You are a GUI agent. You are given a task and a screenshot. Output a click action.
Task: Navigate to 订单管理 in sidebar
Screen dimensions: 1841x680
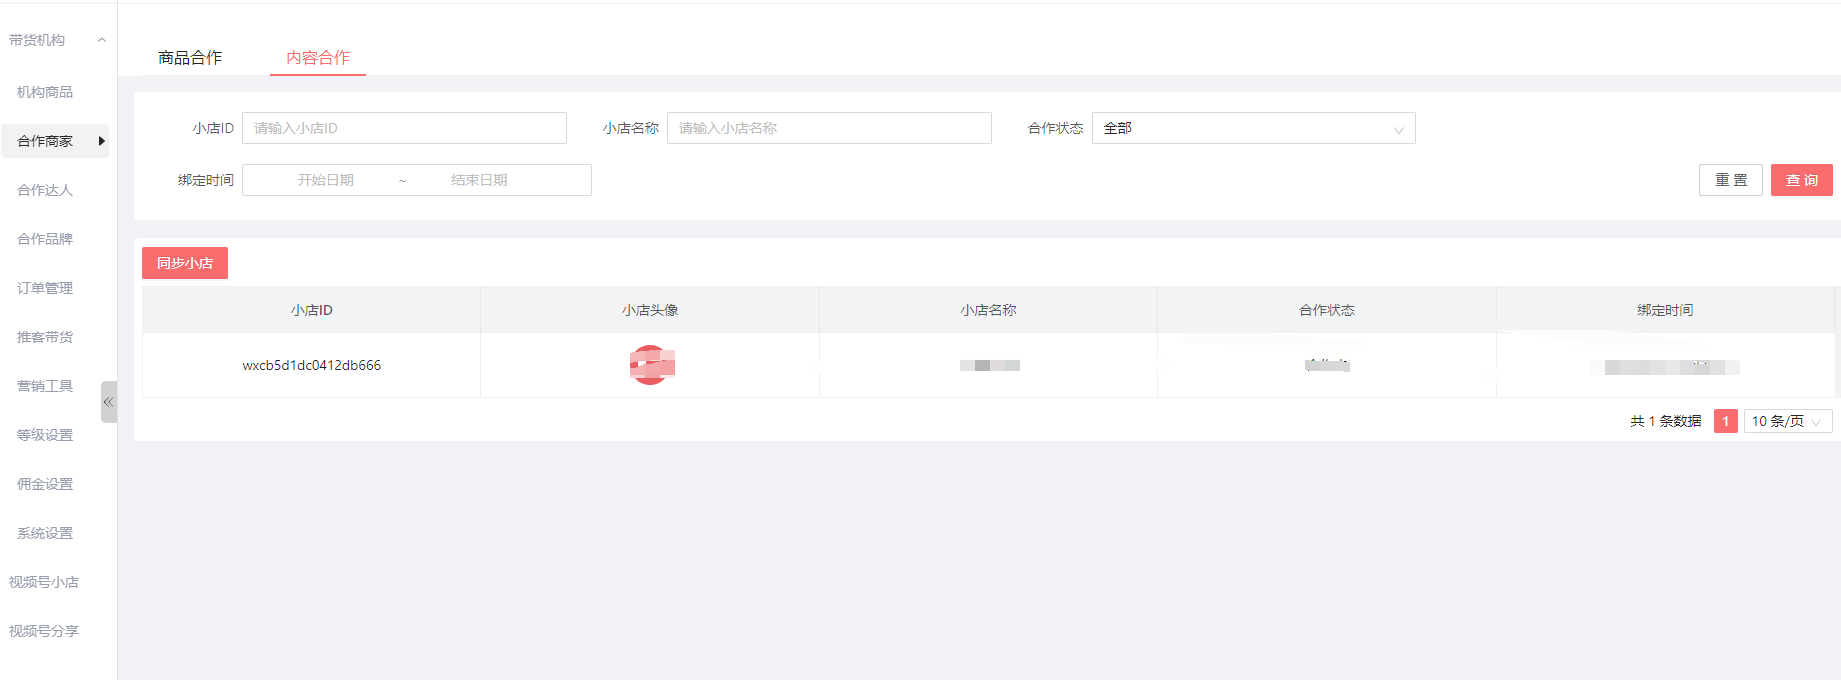45,288
